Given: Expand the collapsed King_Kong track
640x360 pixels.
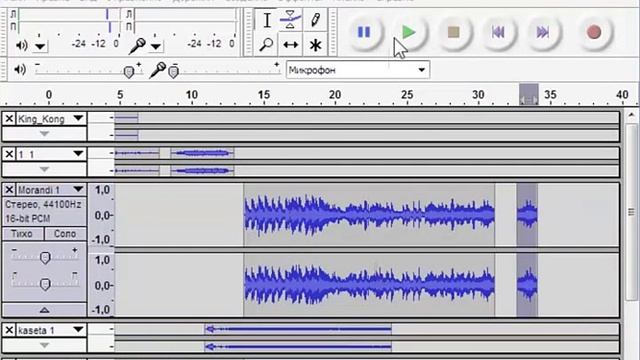Looking at the screenshot, I should (x=44, y=133).
